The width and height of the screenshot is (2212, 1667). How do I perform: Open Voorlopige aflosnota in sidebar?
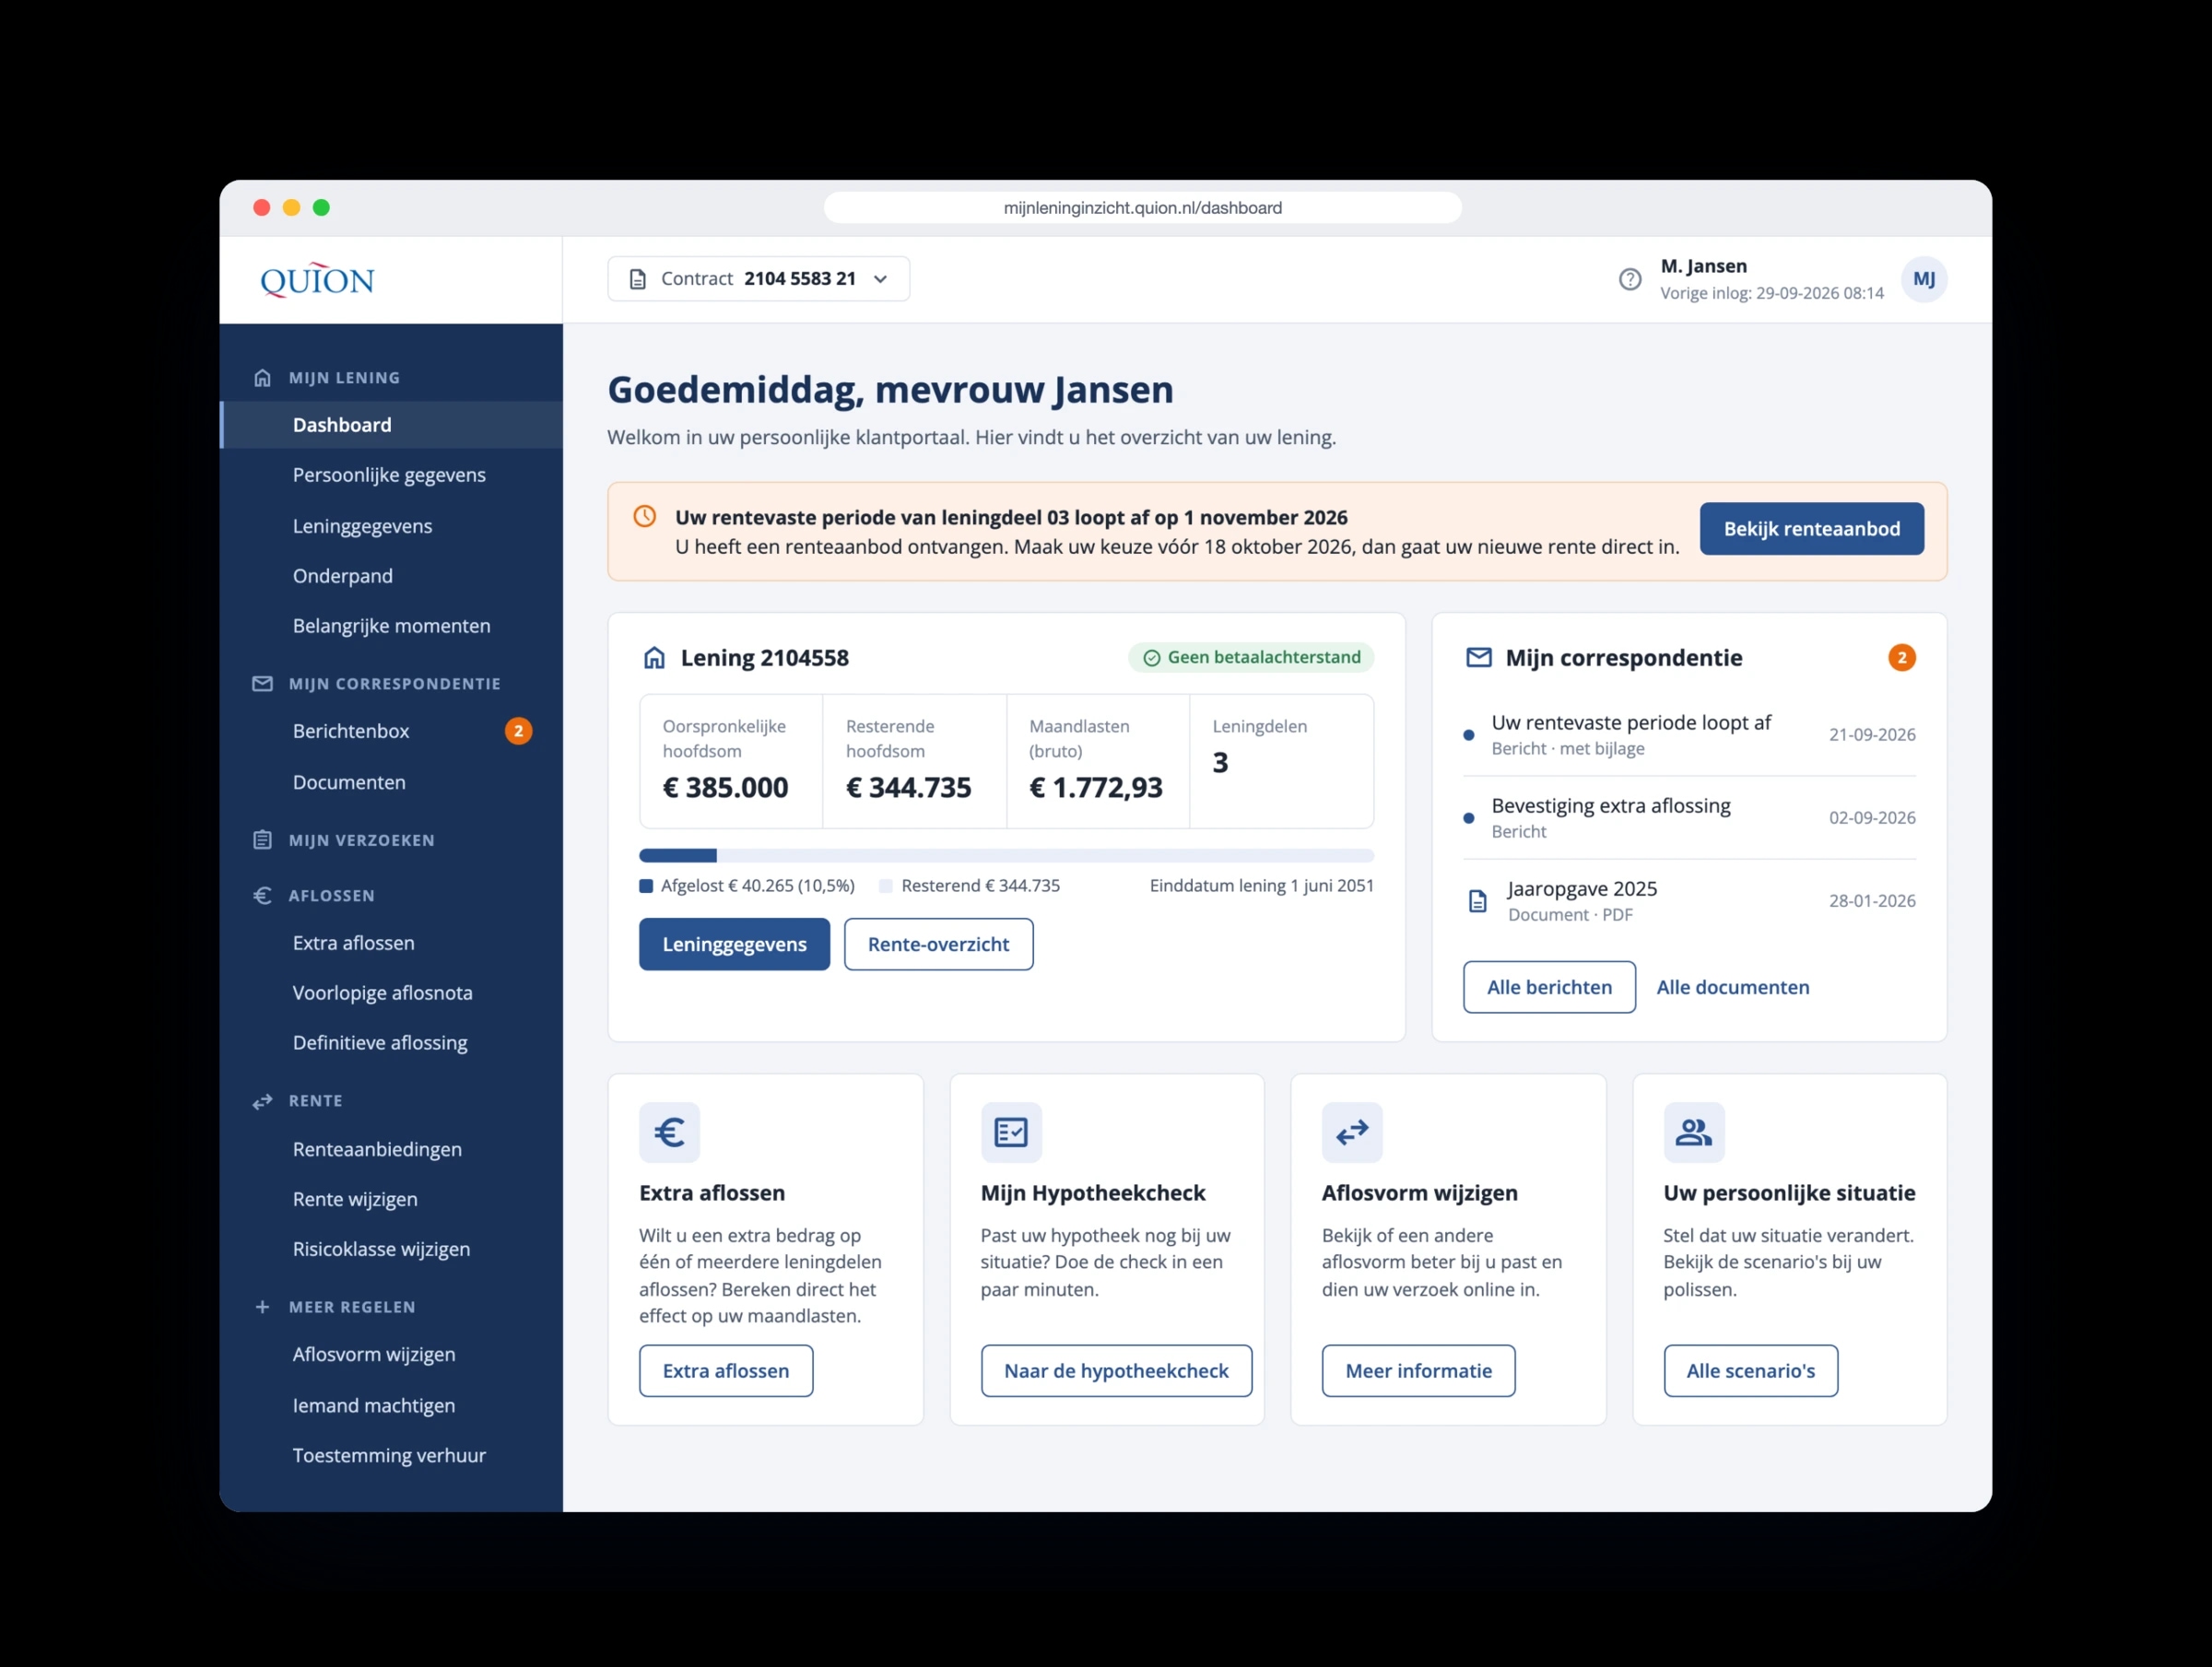382,993
